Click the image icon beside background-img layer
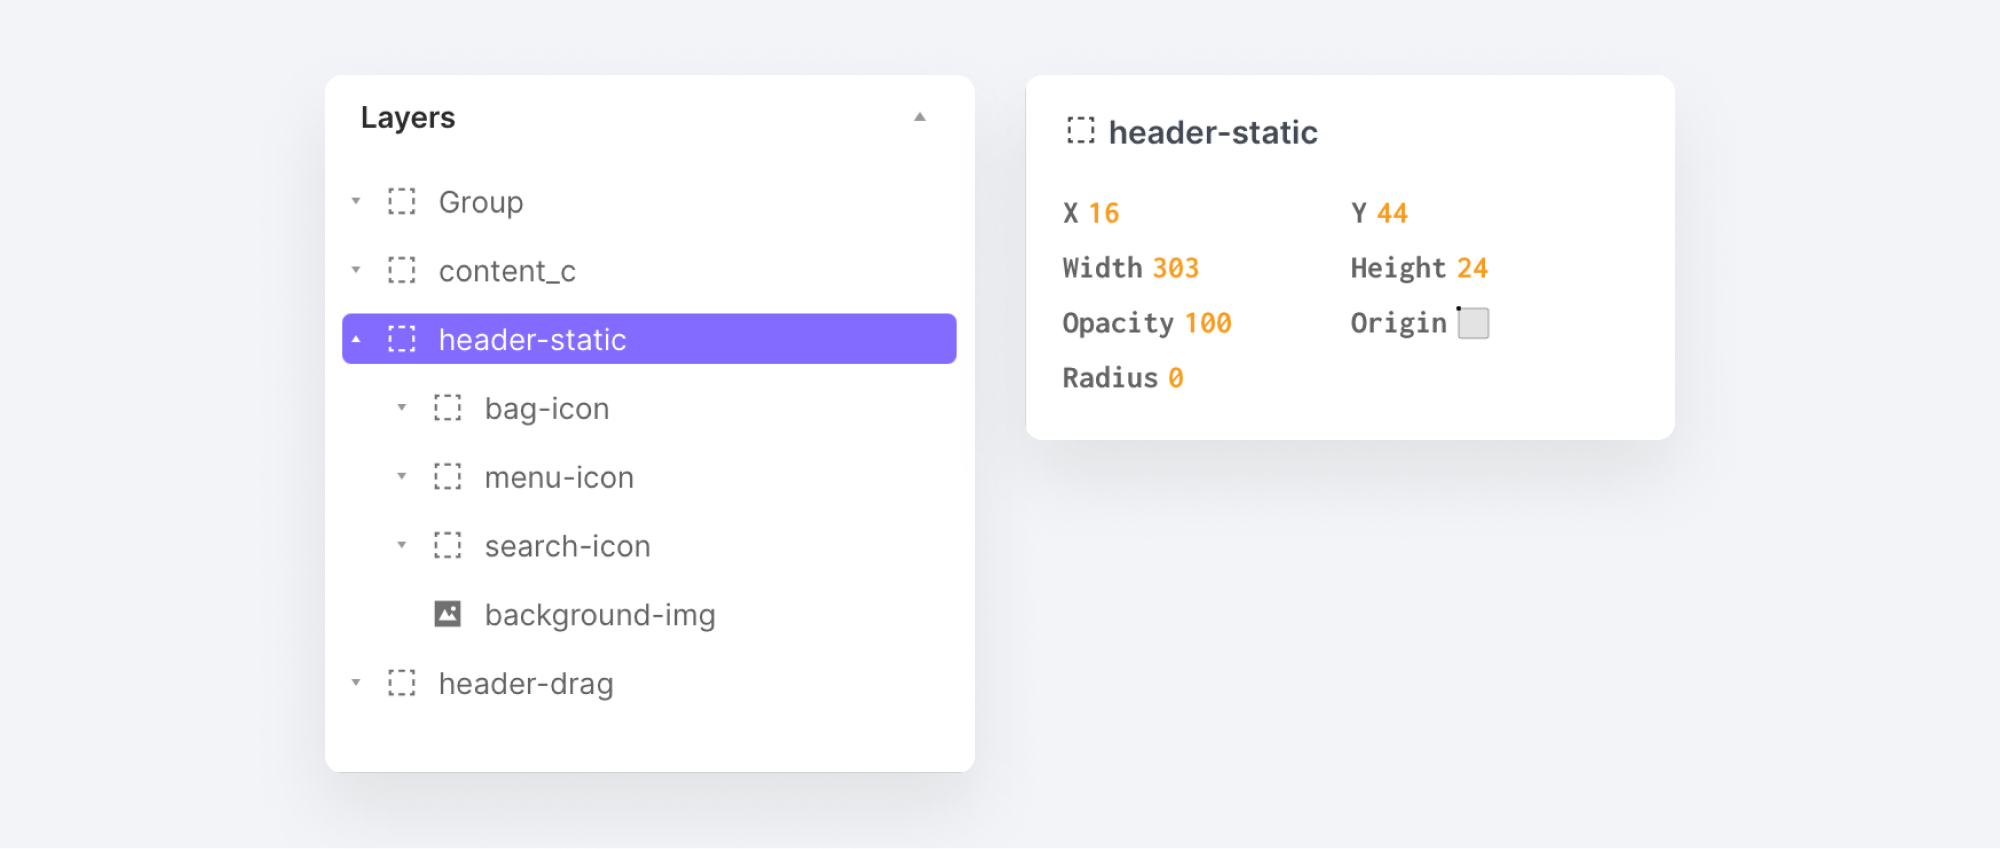Screen dimensions: 2001x849 (447, 614)
